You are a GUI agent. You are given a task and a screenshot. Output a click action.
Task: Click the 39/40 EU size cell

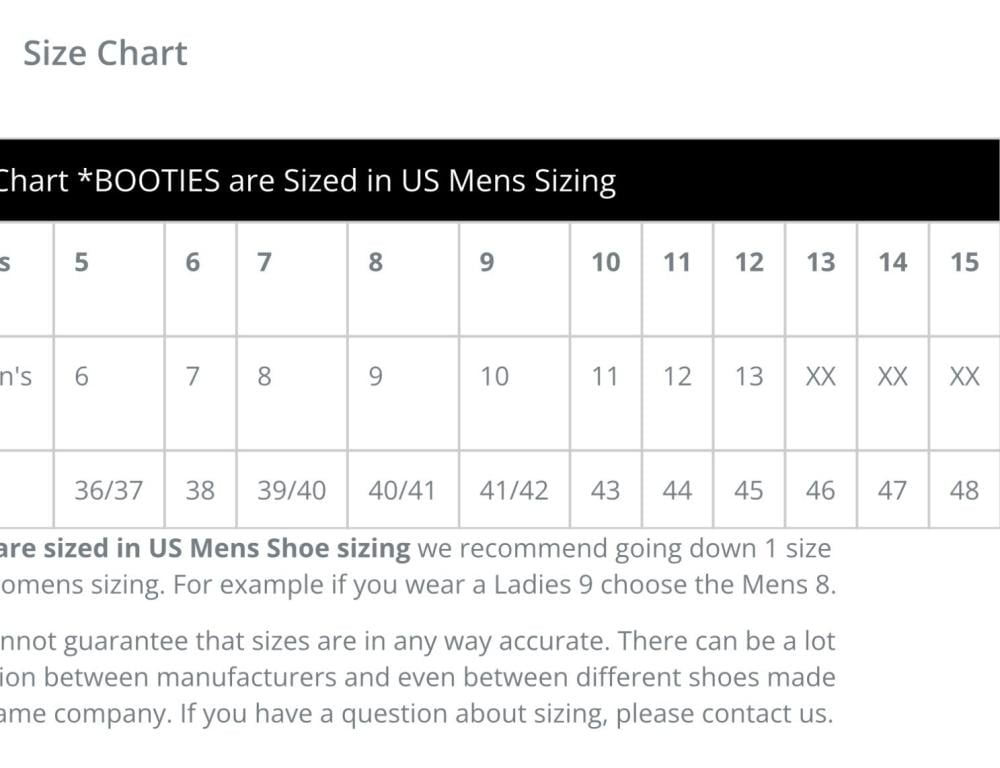click(291, 490)
